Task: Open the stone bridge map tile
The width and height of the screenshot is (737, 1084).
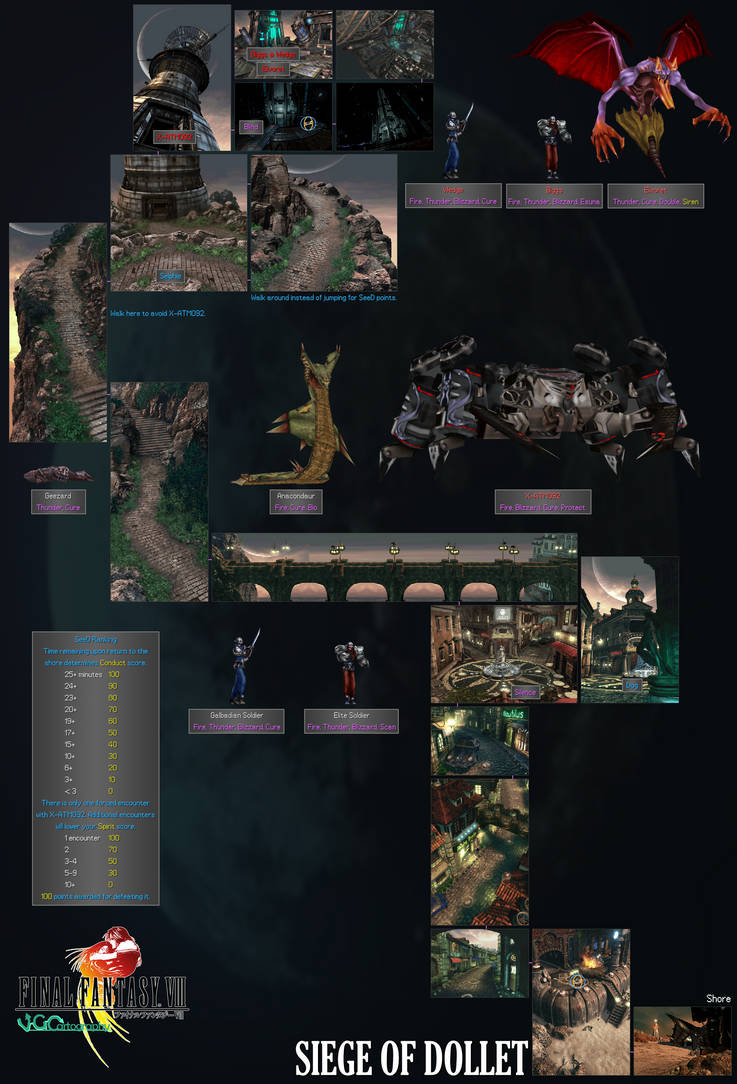Action: 394,567
